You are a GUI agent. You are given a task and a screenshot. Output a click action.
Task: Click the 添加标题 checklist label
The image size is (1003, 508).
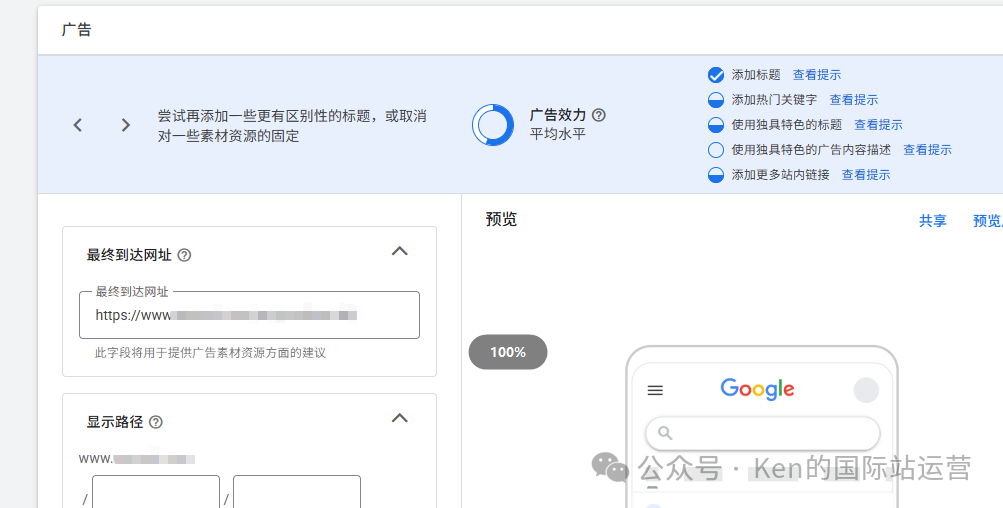coord(756,75)
